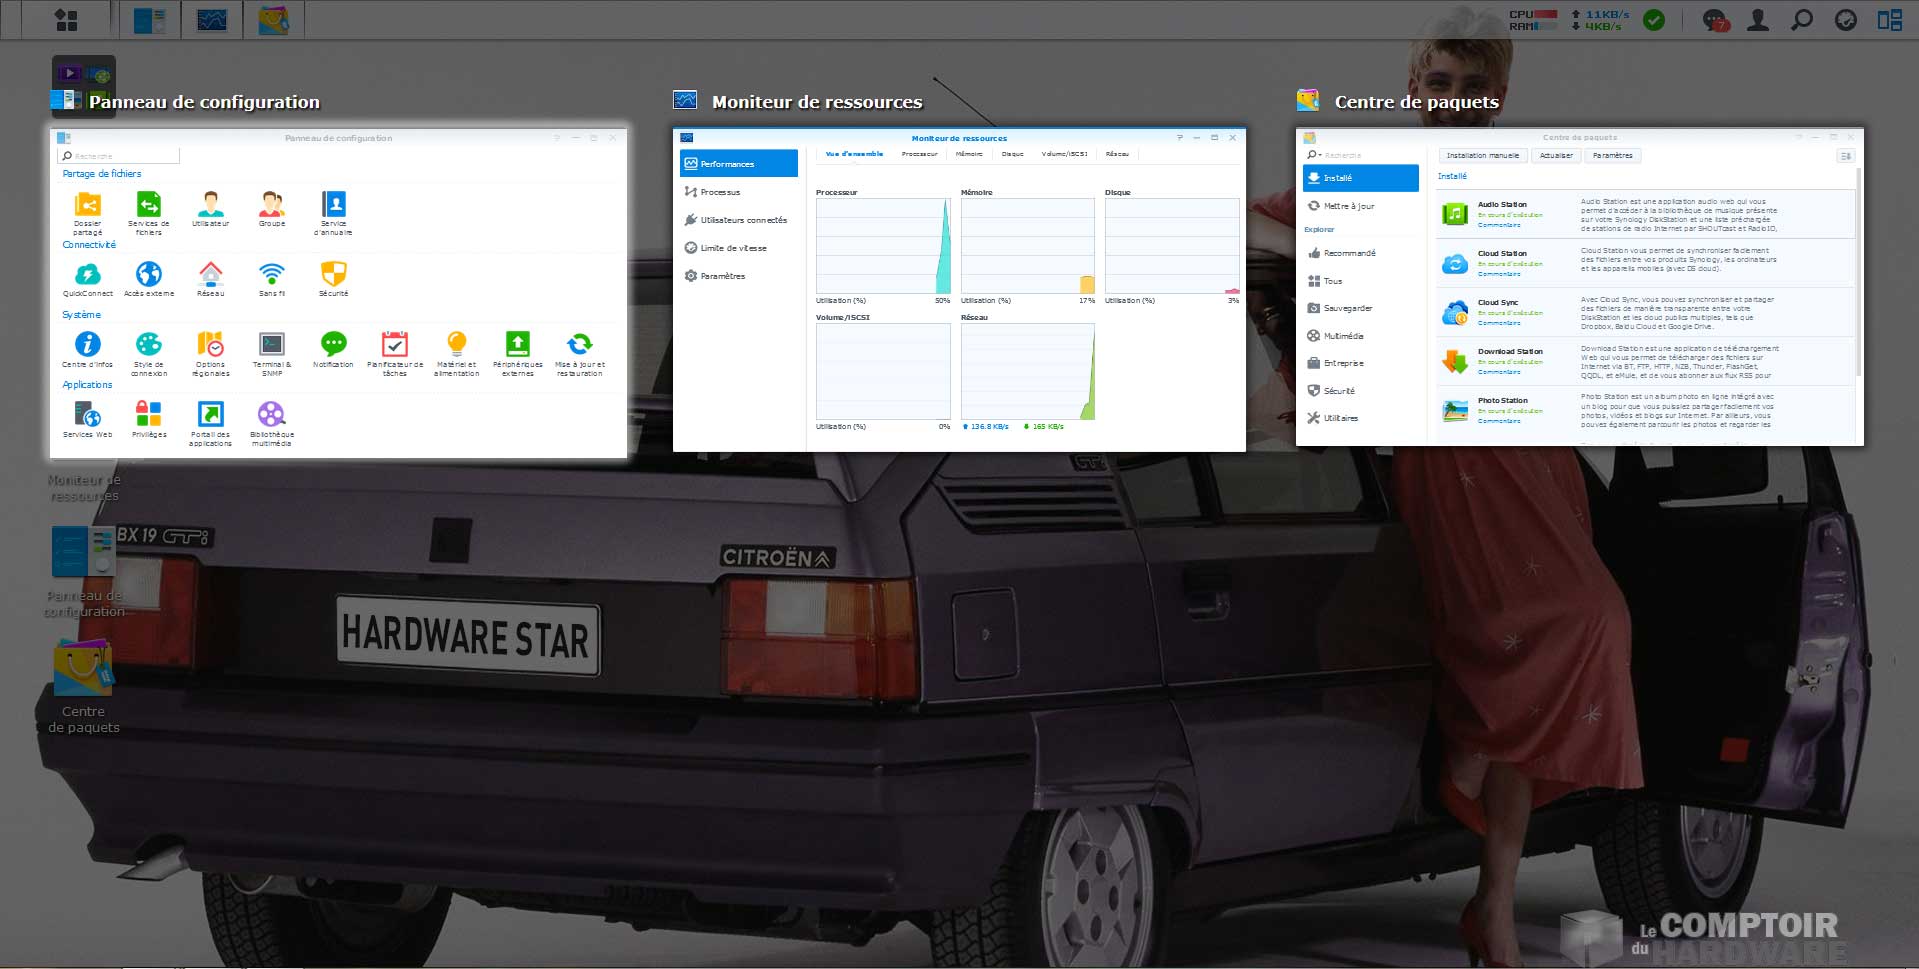Viewport: 1919px width, 969px height.
Task: Switch to the Mémoire tab
Action: (x=969, y=154)
